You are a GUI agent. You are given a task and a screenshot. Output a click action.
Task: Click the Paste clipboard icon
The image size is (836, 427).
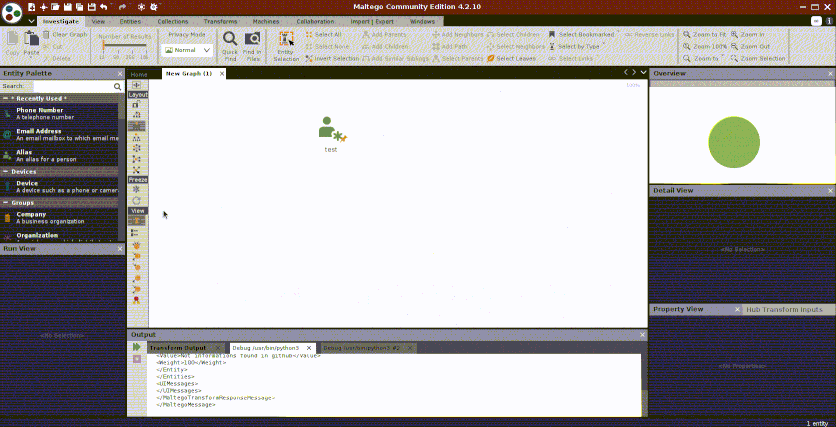click(x=31, y=38)
